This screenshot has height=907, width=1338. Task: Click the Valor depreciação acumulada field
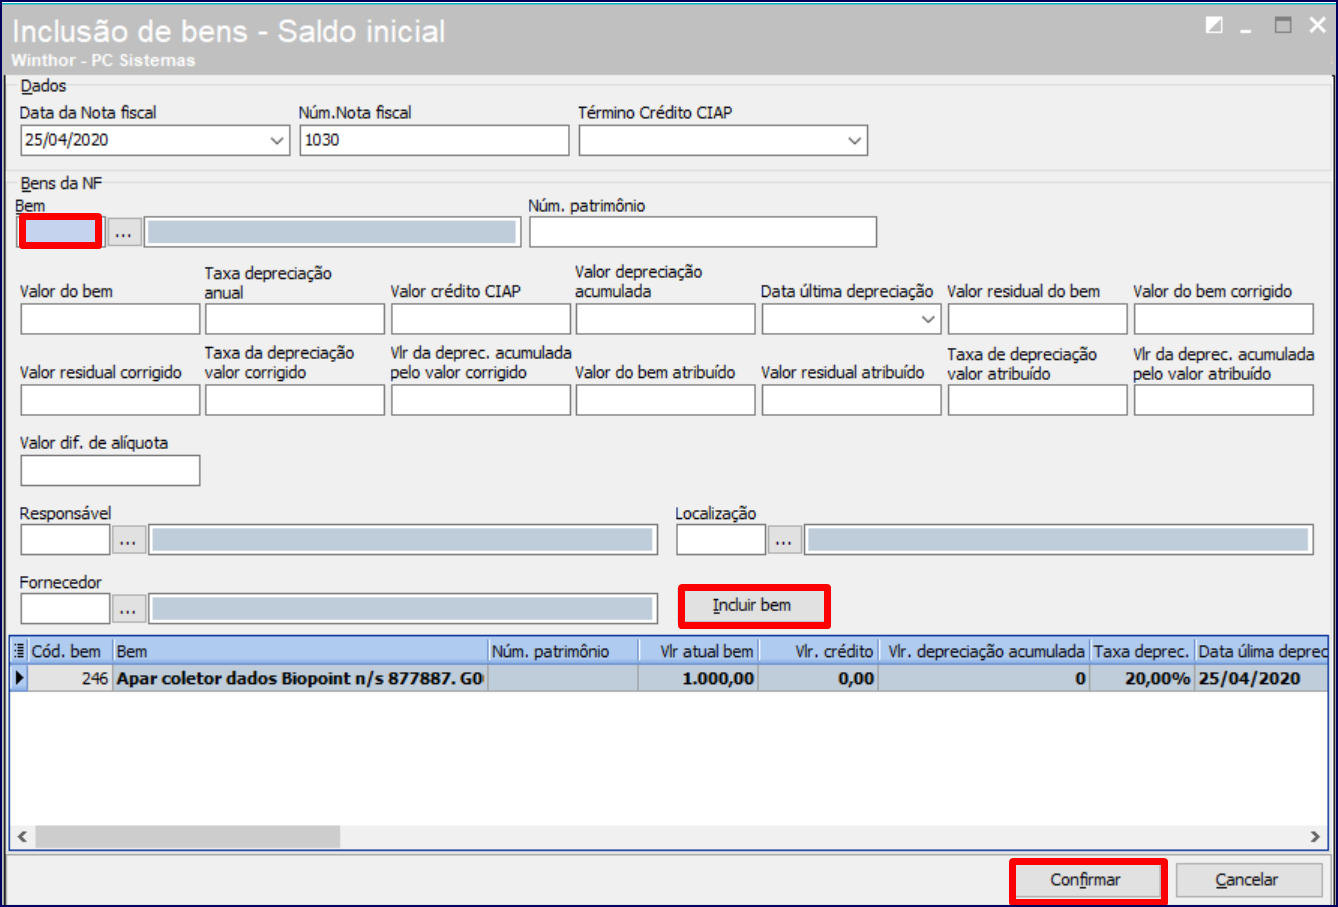[666, 319]
